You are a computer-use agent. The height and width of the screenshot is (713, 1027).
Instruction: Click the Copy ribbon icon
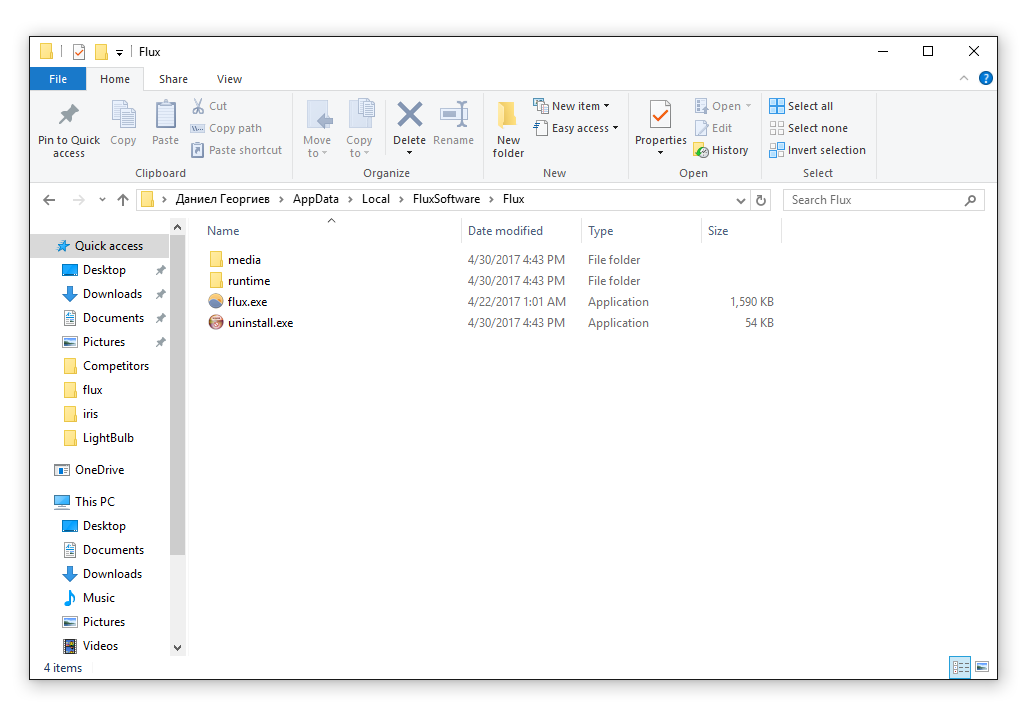(123, 115)
